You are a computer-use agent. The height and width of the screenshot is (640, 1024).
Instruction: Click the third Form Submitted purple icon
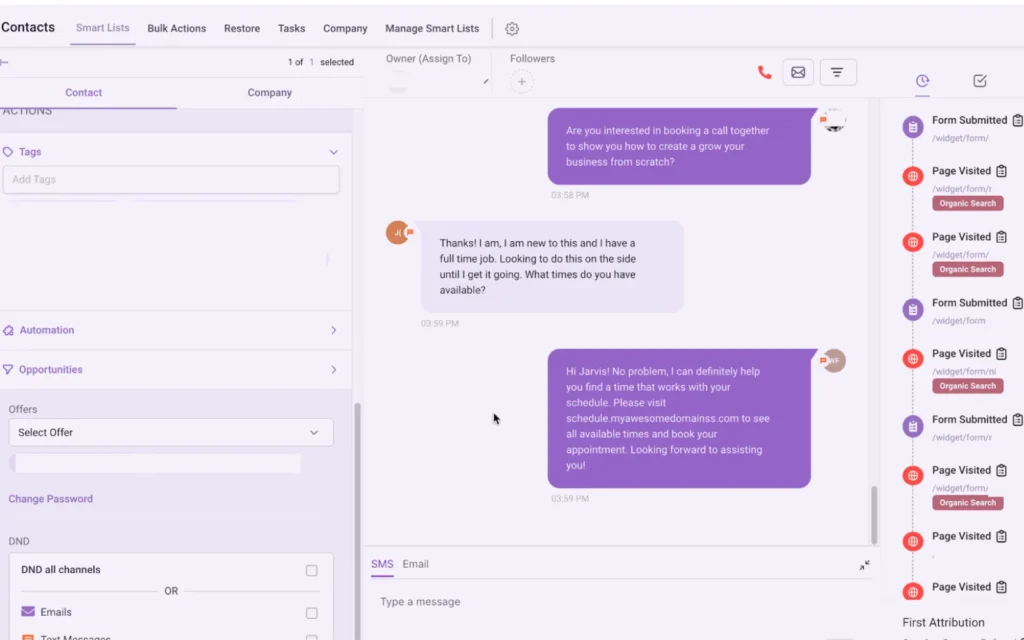tap(913, 426)
